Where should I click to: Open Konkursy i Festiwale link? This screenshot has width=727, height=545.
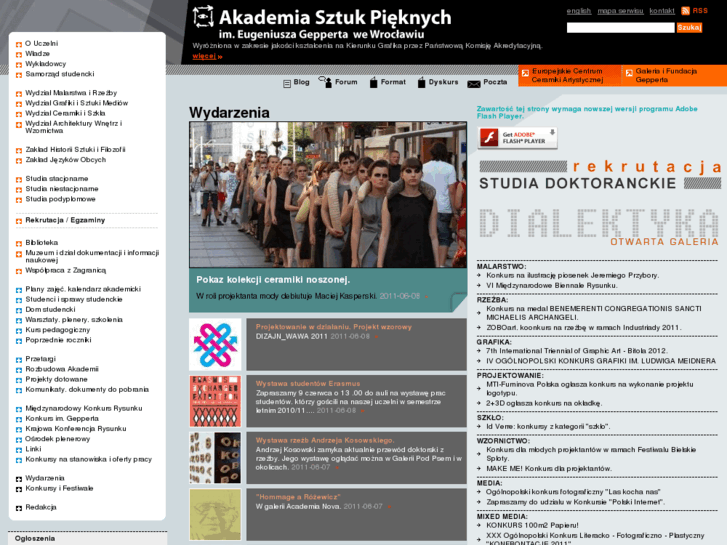click(59, 488)
